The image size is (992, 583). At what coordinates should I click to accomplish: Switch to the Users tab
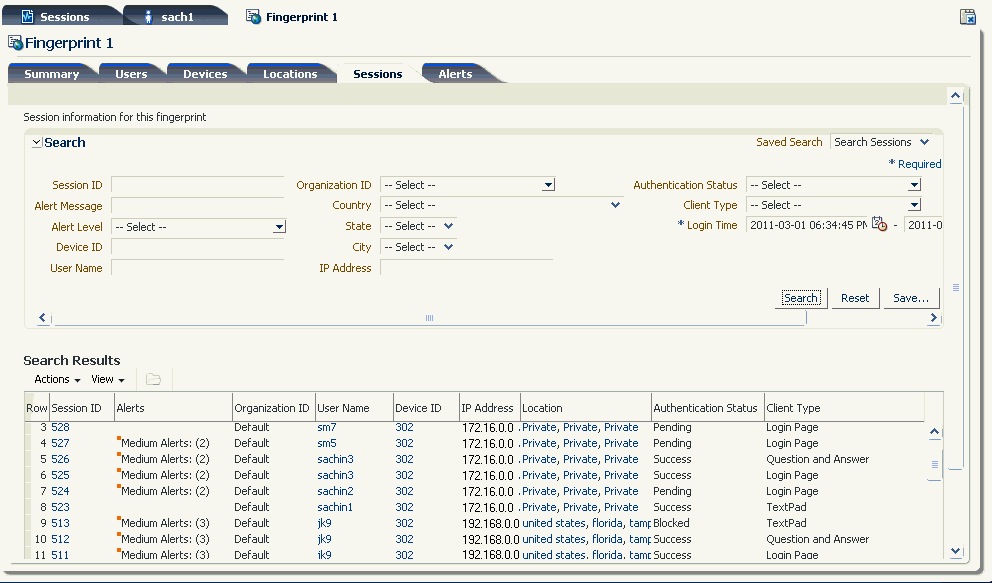point(131,73)
